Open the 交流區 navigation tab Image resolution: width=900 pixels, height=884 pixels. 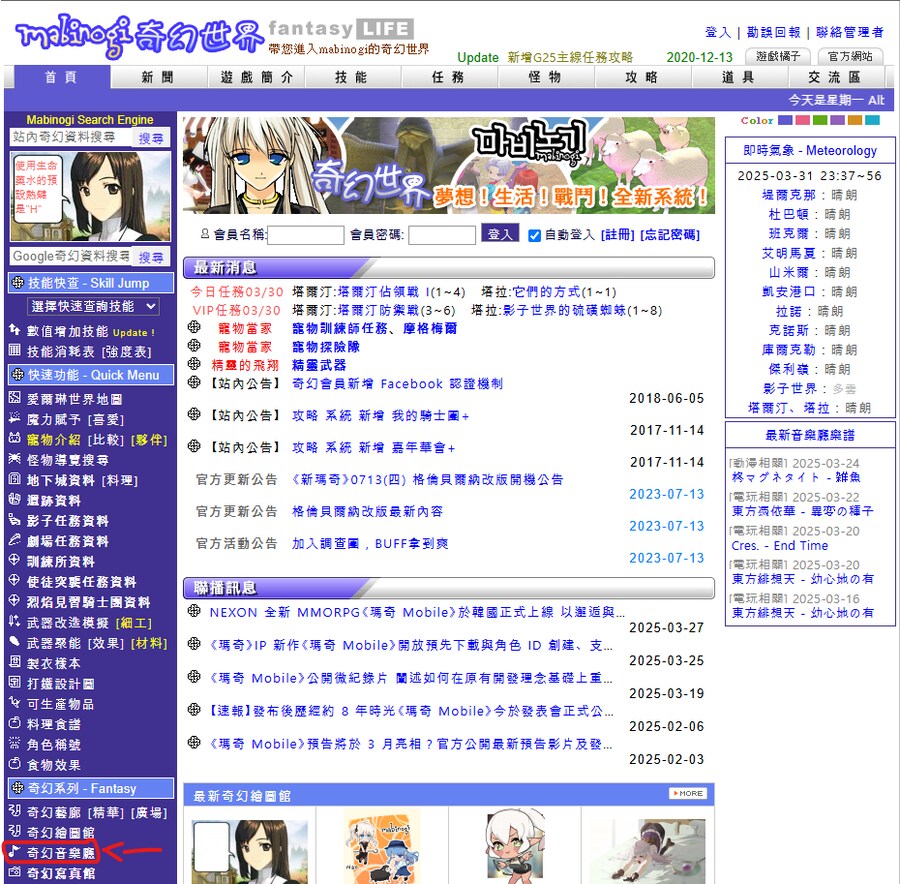[835, 77]
